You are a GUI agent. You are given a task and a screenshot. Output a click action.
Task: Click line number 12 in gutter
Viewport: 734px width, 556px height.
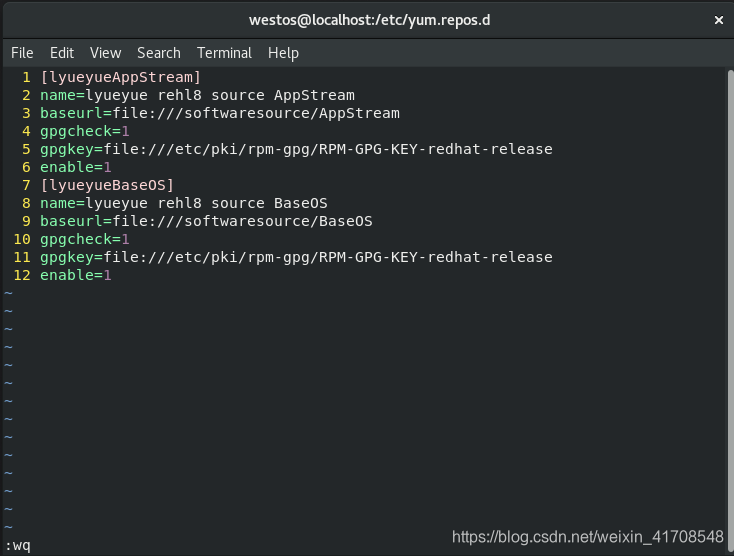click(22, 275)
